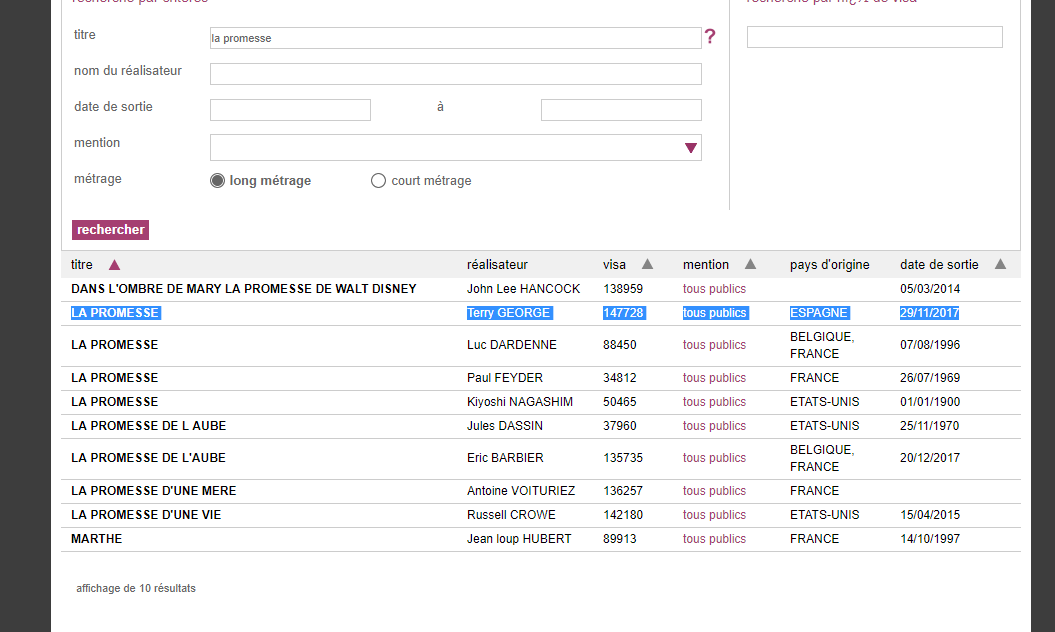Select title DANS L'OMBRE DE MARY LA PROMESSE DE WALT DISNEY

244,289
